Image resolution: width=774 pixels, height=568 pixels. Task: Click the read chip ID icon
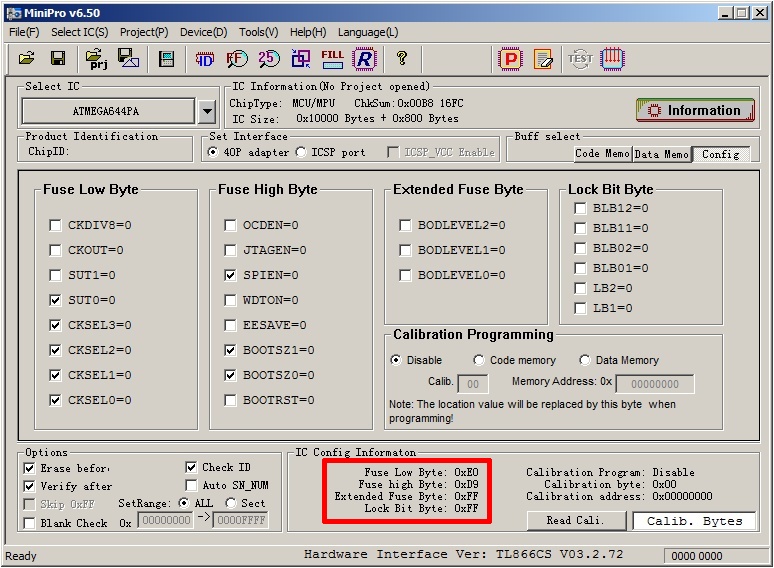pyautogui.click(x=204, y=59)
